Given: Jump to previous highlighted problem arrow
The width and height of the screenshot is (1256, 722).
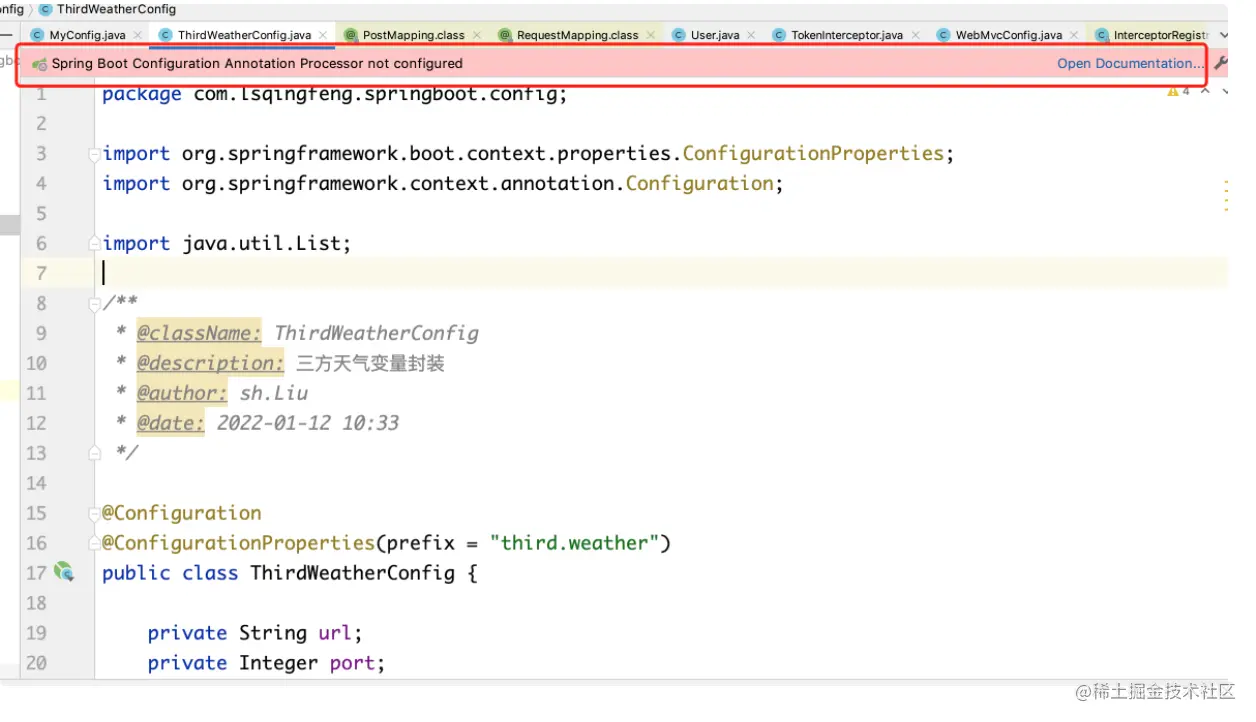Looking at the screenshot, I should (1205, 91).
